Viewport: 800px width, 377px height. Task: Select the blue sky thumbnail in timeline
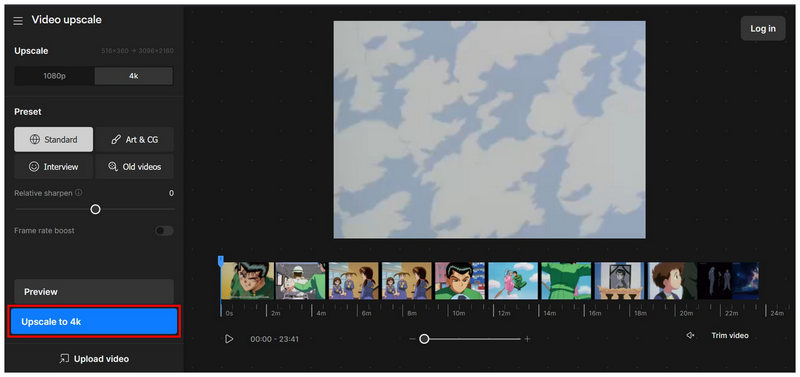coord(513,281)
